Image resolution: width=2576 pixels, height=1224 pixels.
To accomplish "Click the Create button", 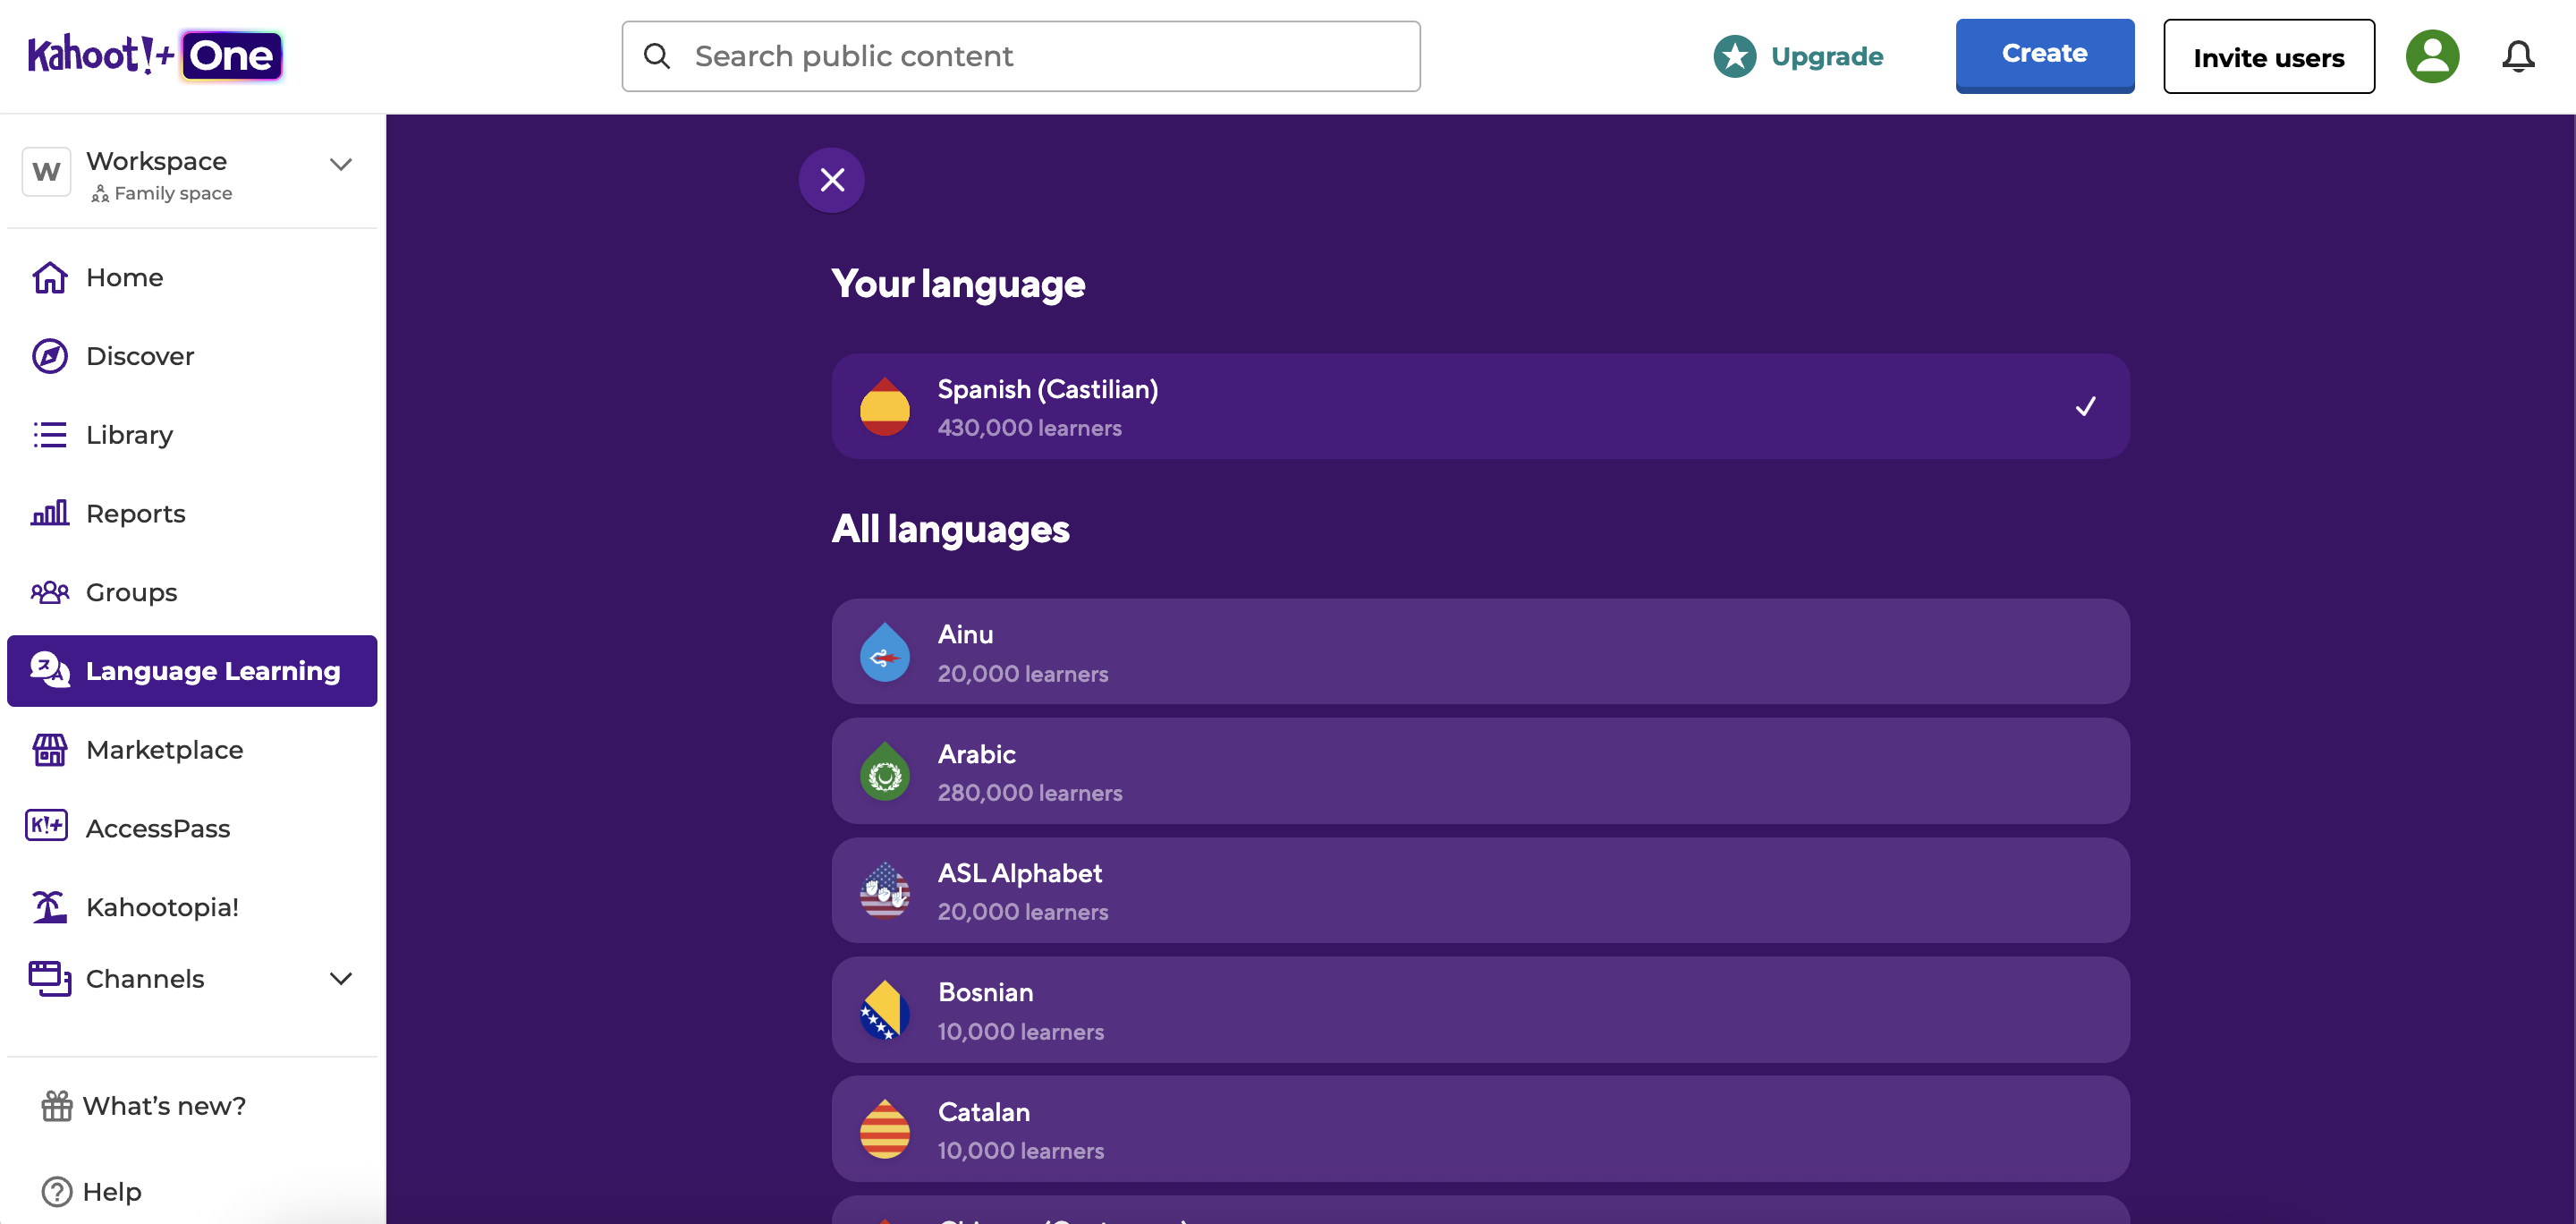I will coord(2045,55).
